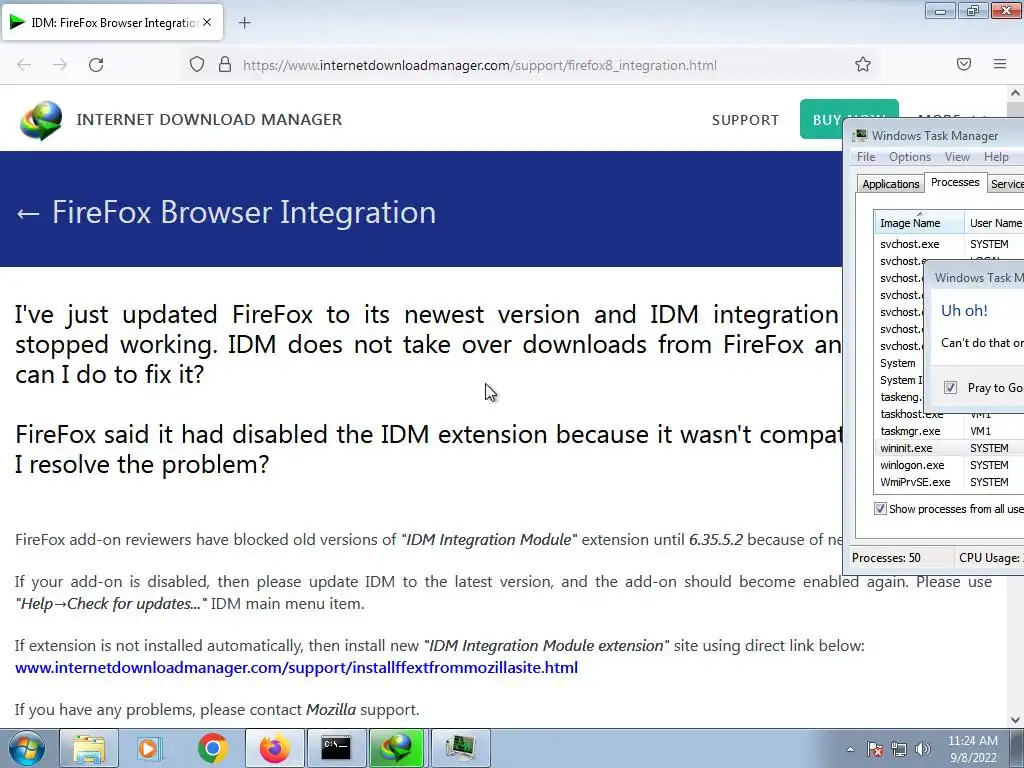Open the network tray icon
This screenshot has height=768, width=1024.
(x=899, y=749)
